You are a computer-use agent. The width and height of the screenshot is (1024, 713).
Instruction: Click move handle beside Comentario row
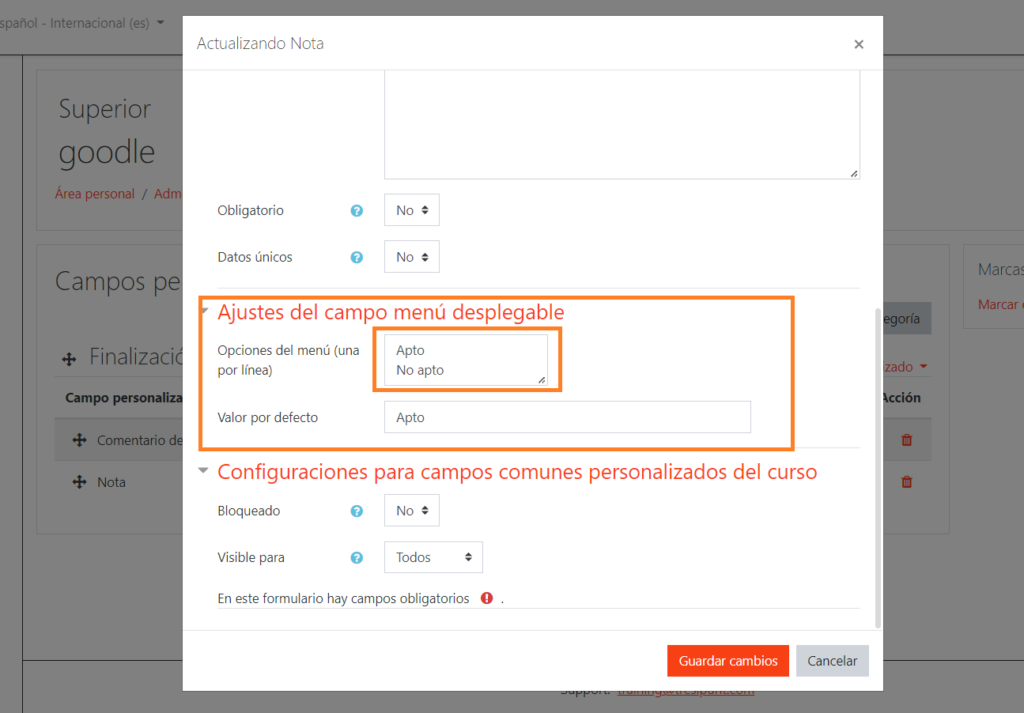pyautogui.click(x=79, y=440)
